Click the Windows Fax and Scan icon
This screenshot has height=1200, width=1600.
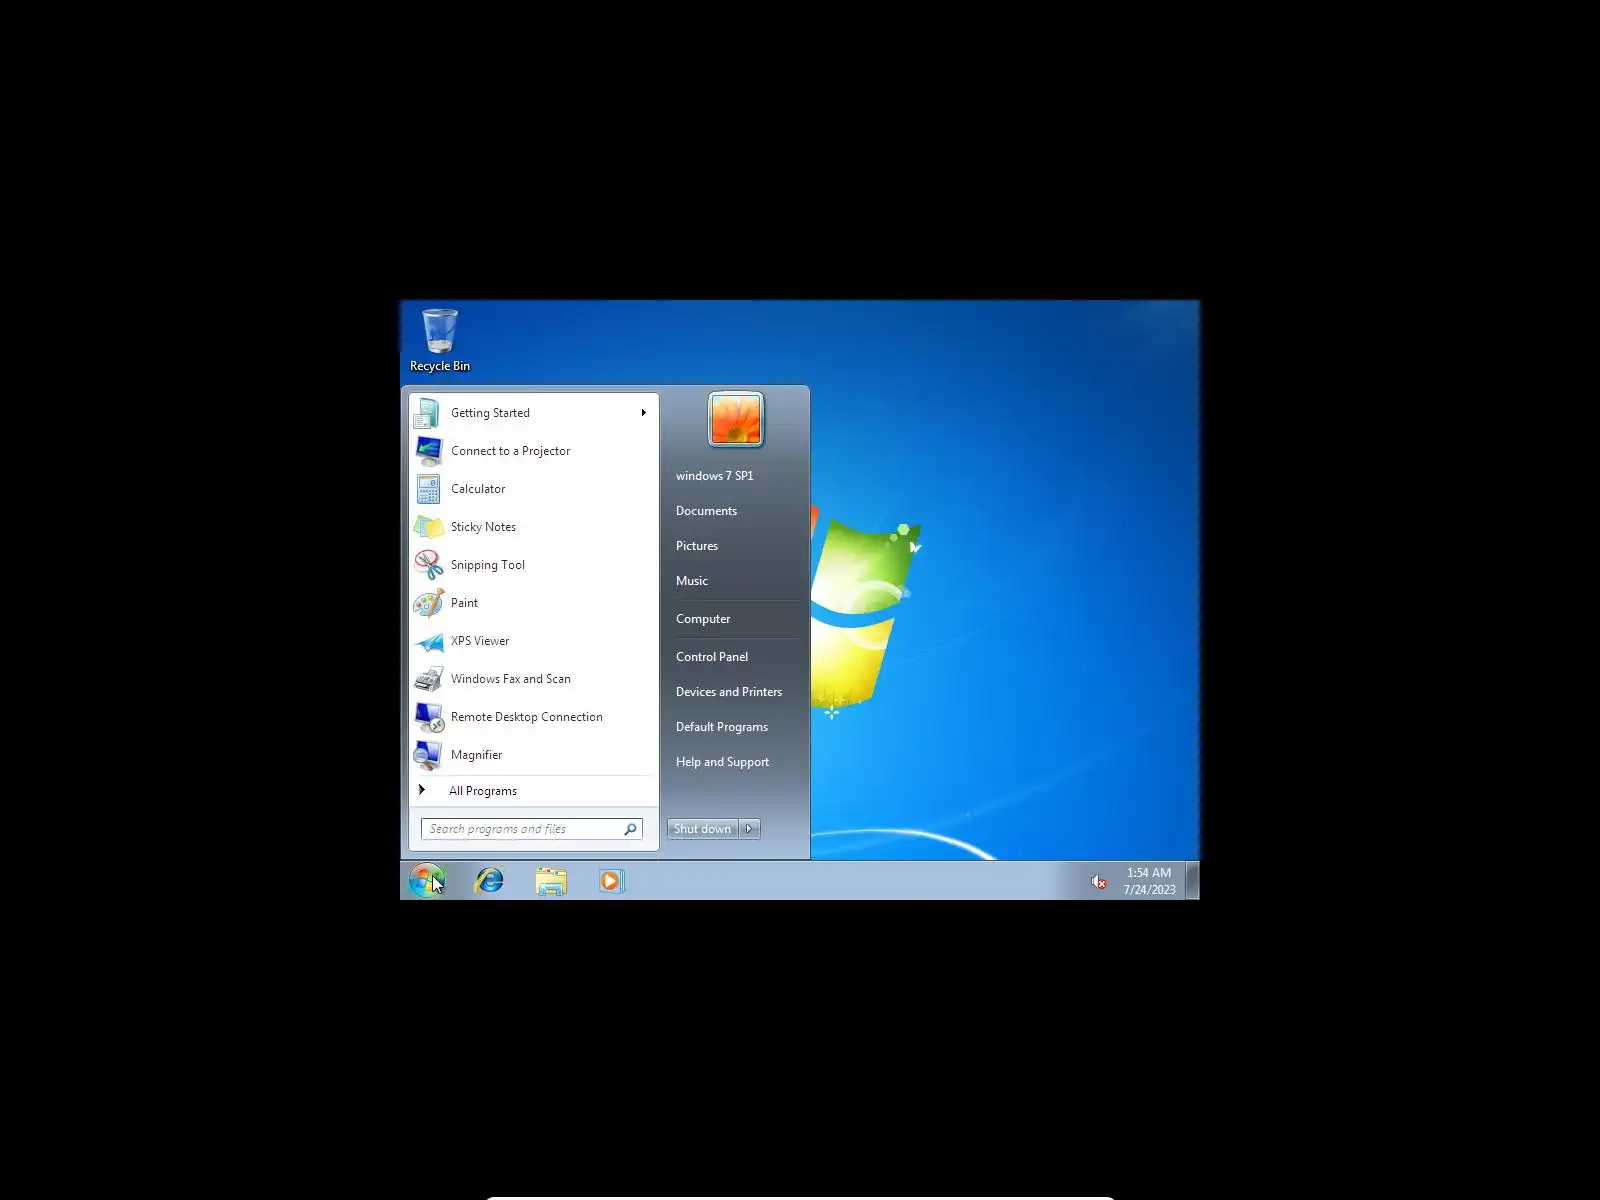(428, 679)
